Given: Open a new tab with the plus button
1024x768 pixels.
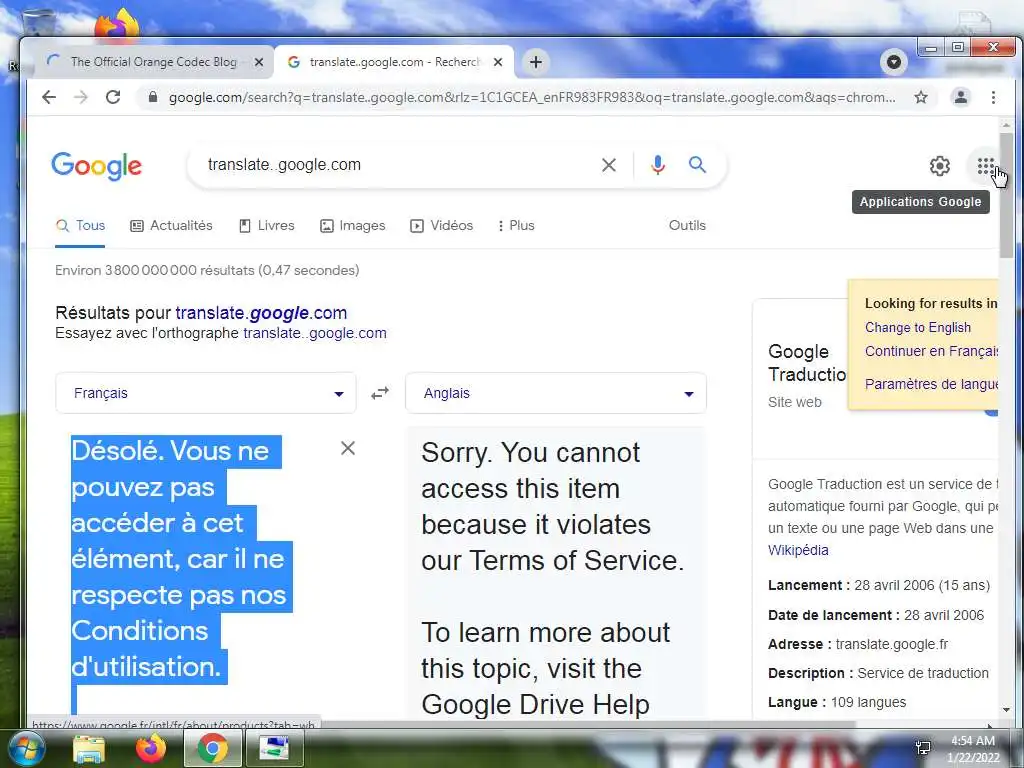Looking at the screenshot, I should [x=536, y=62].
